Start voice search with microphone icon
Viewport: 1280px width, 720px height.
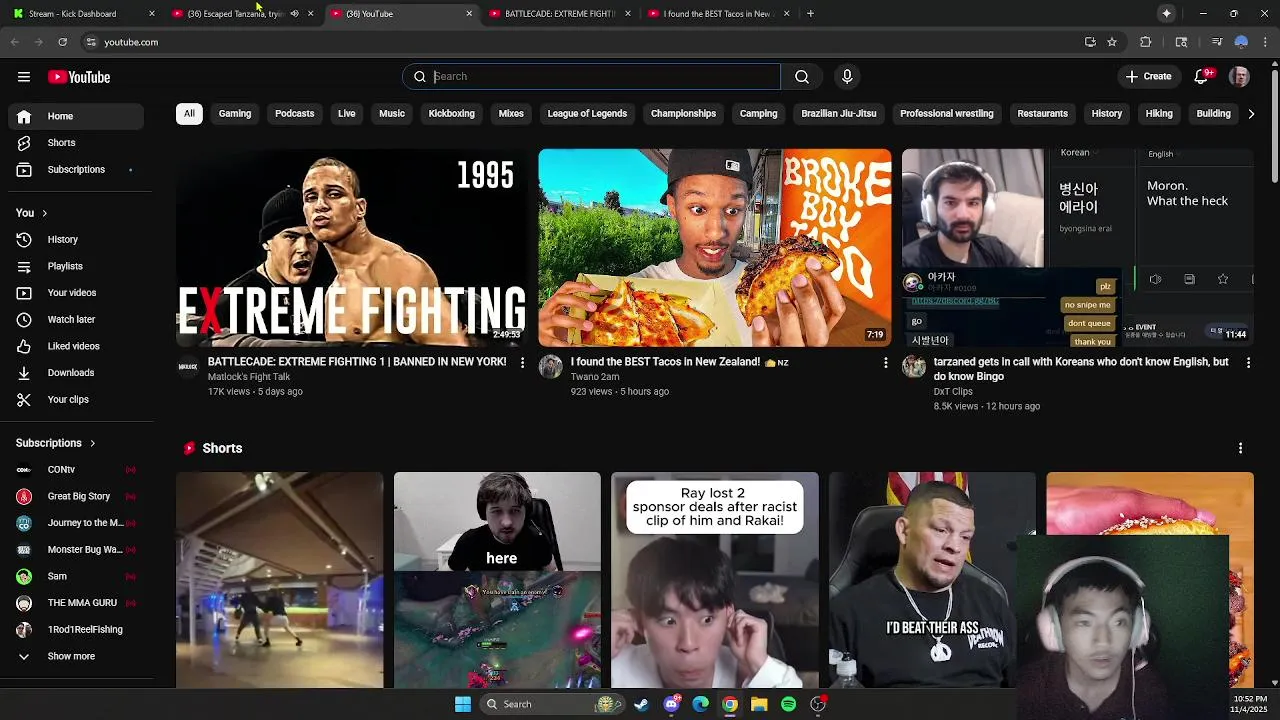pyautogui.click(x=847, y=77)
